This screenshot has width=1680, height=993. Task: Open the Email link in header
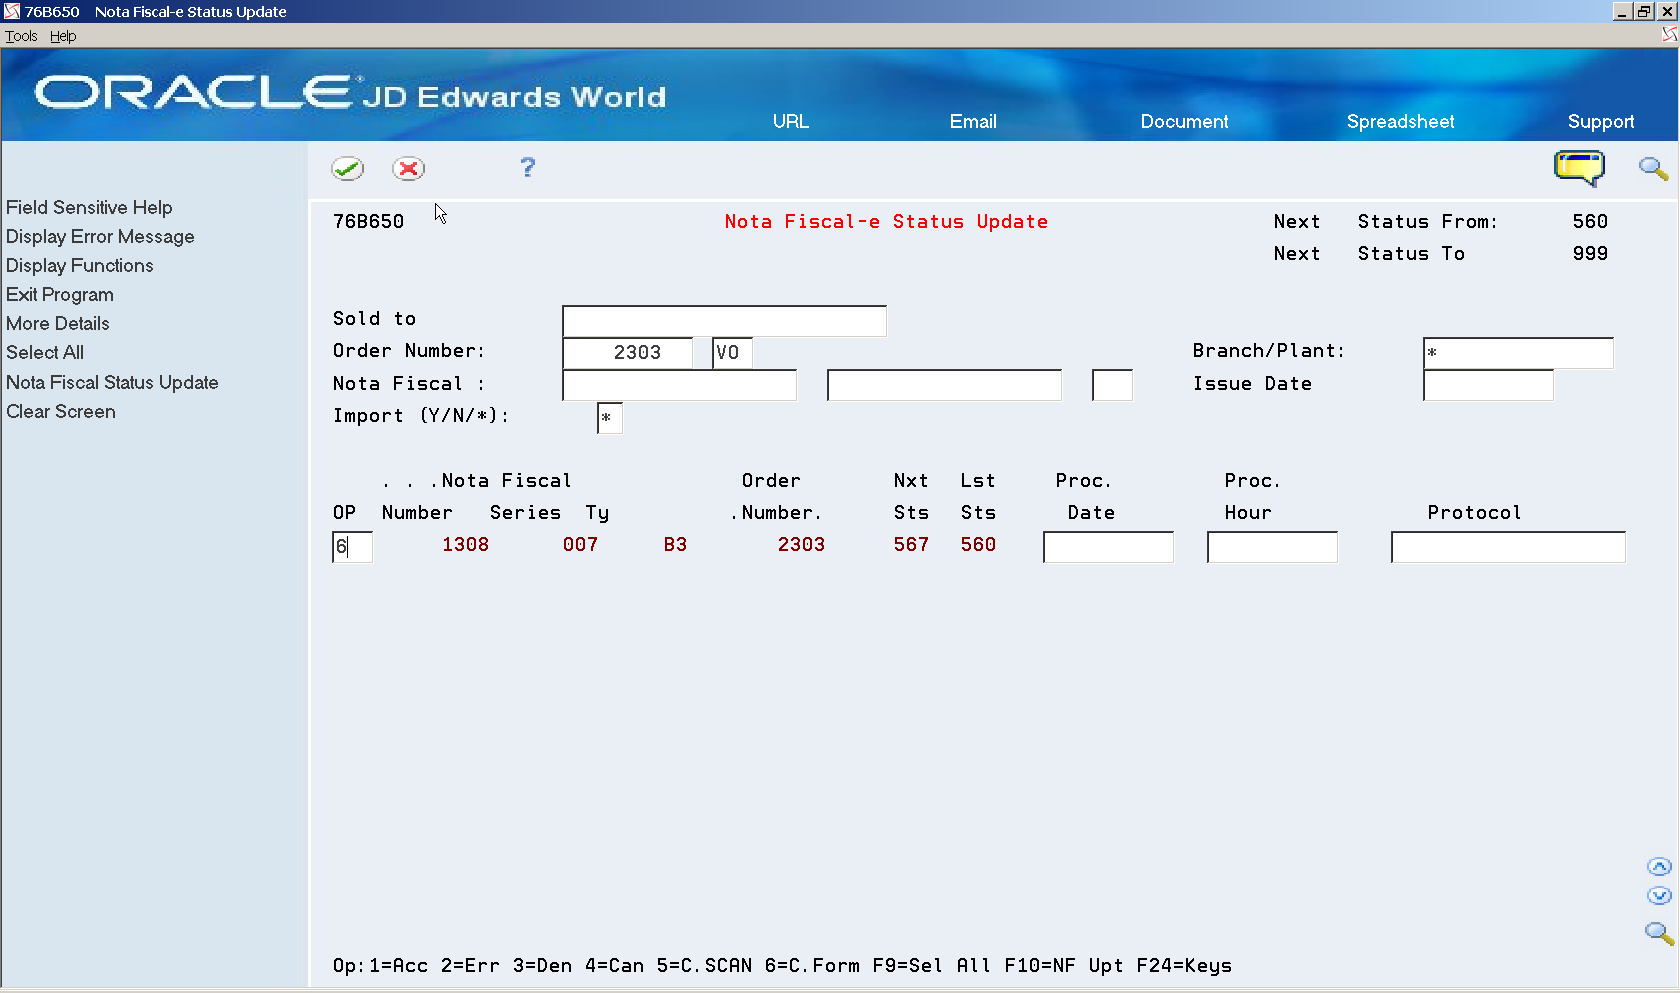click(973, 121)
